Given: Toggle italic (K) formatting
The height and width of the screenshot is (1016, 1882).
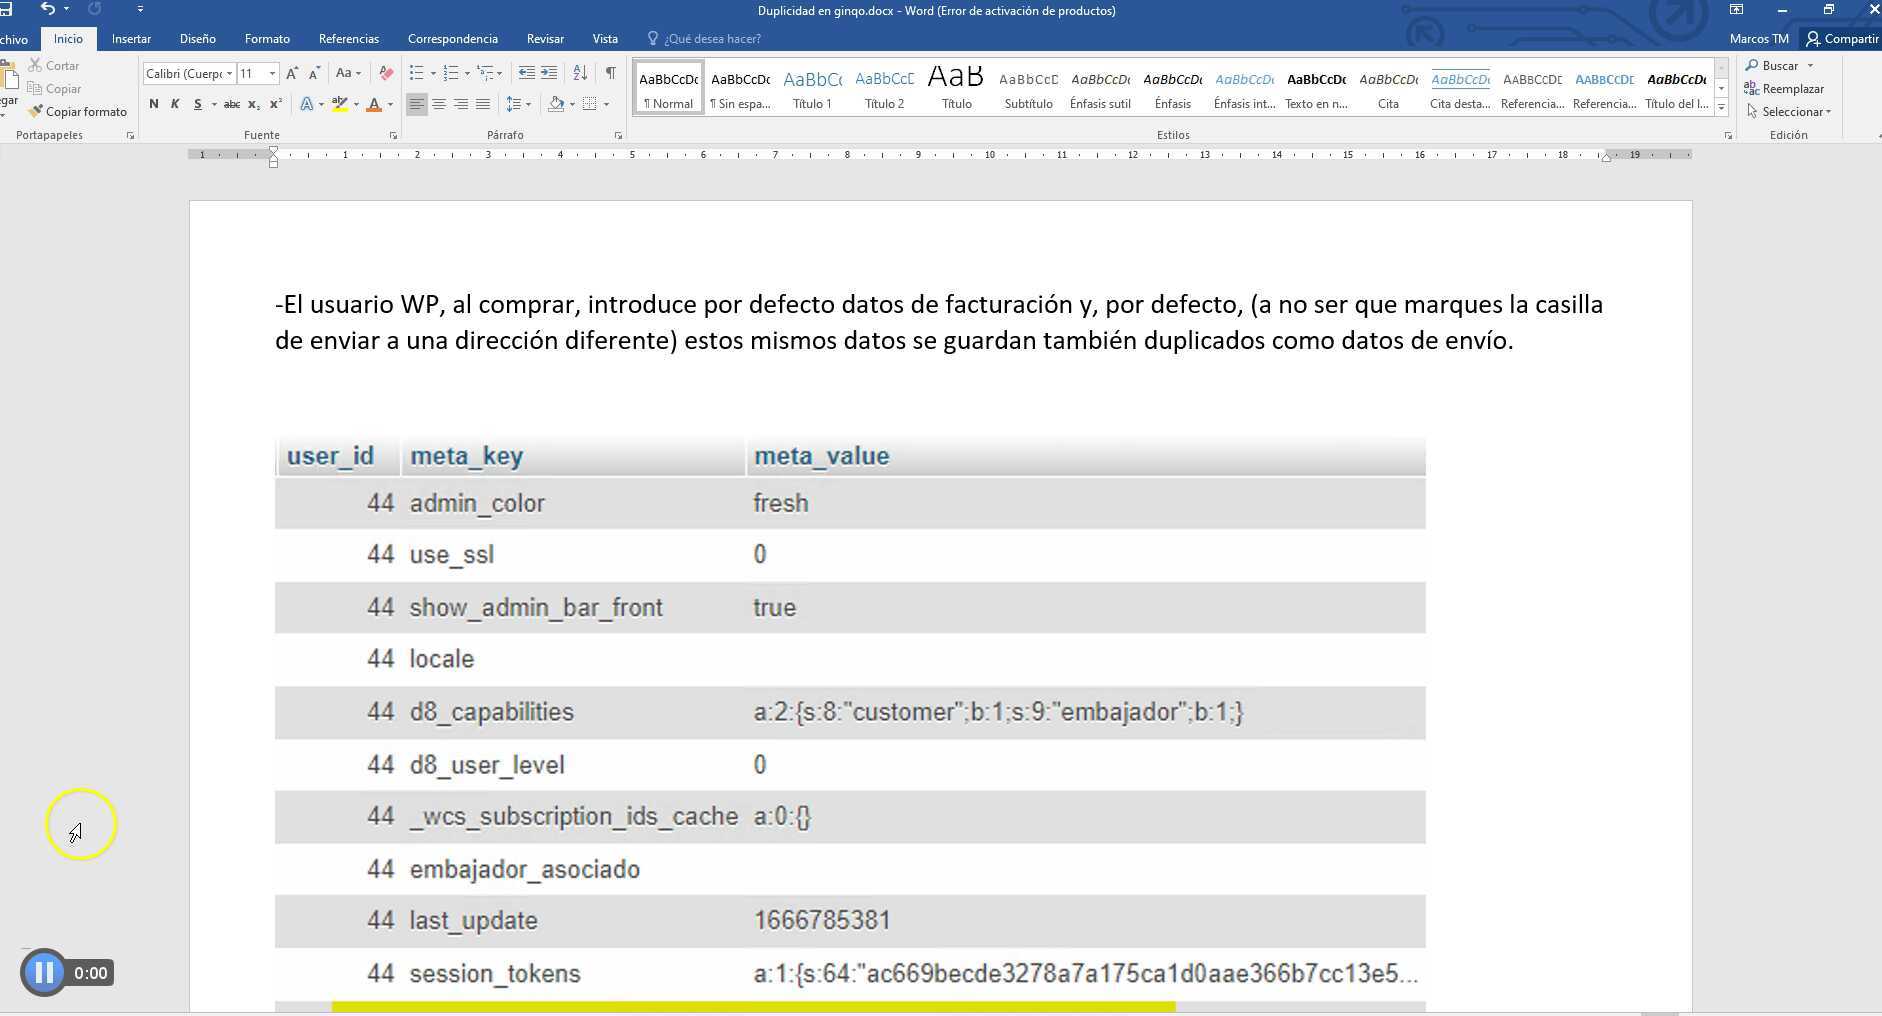Looking at the screenshot, I should point(175,104).
